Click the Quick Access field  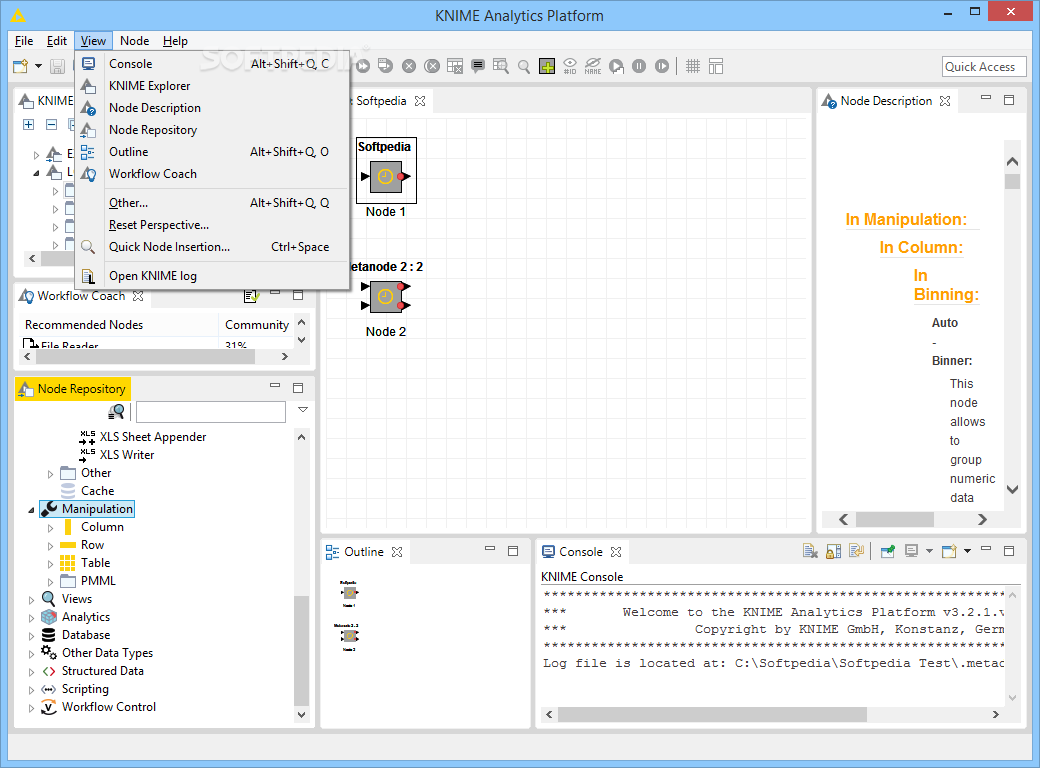click(984, 66)
